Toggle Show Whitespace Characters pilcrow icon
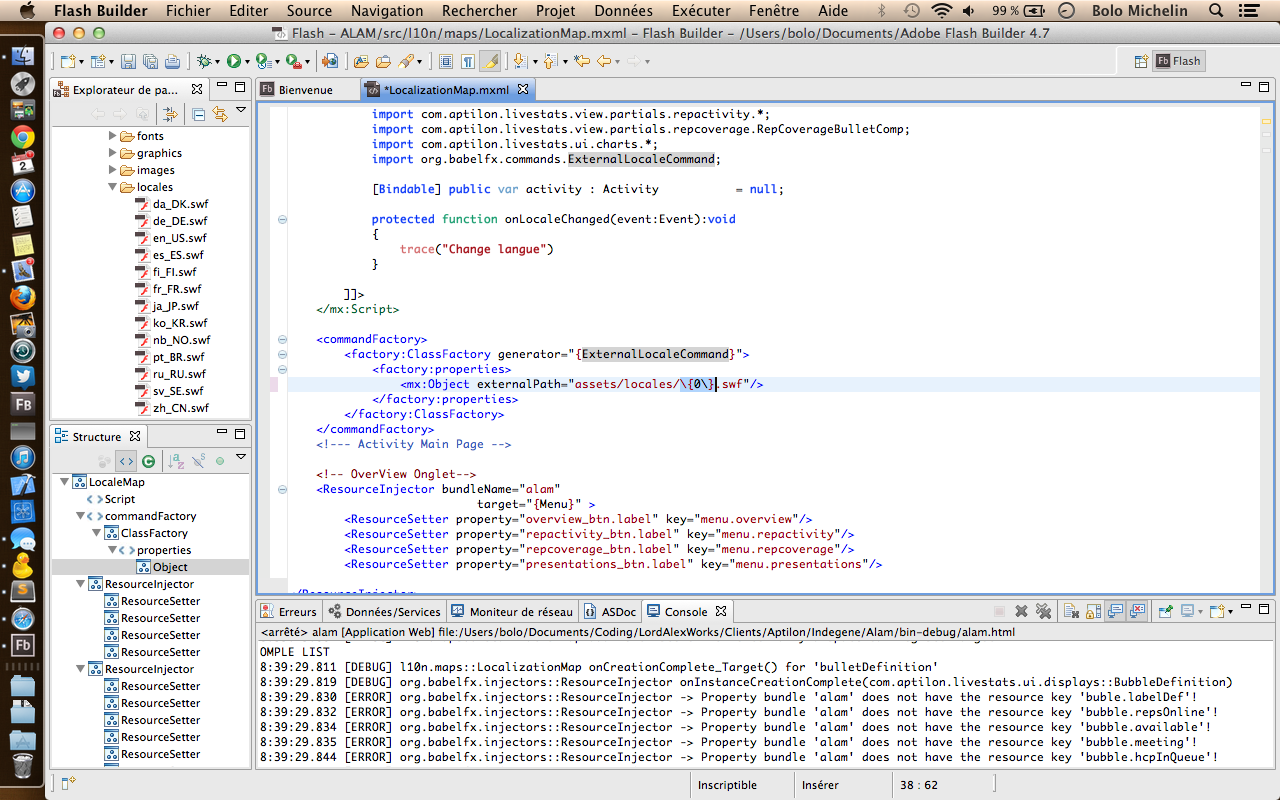Image resolution: width=1280 pixels, height=800 pixels. 468,61
